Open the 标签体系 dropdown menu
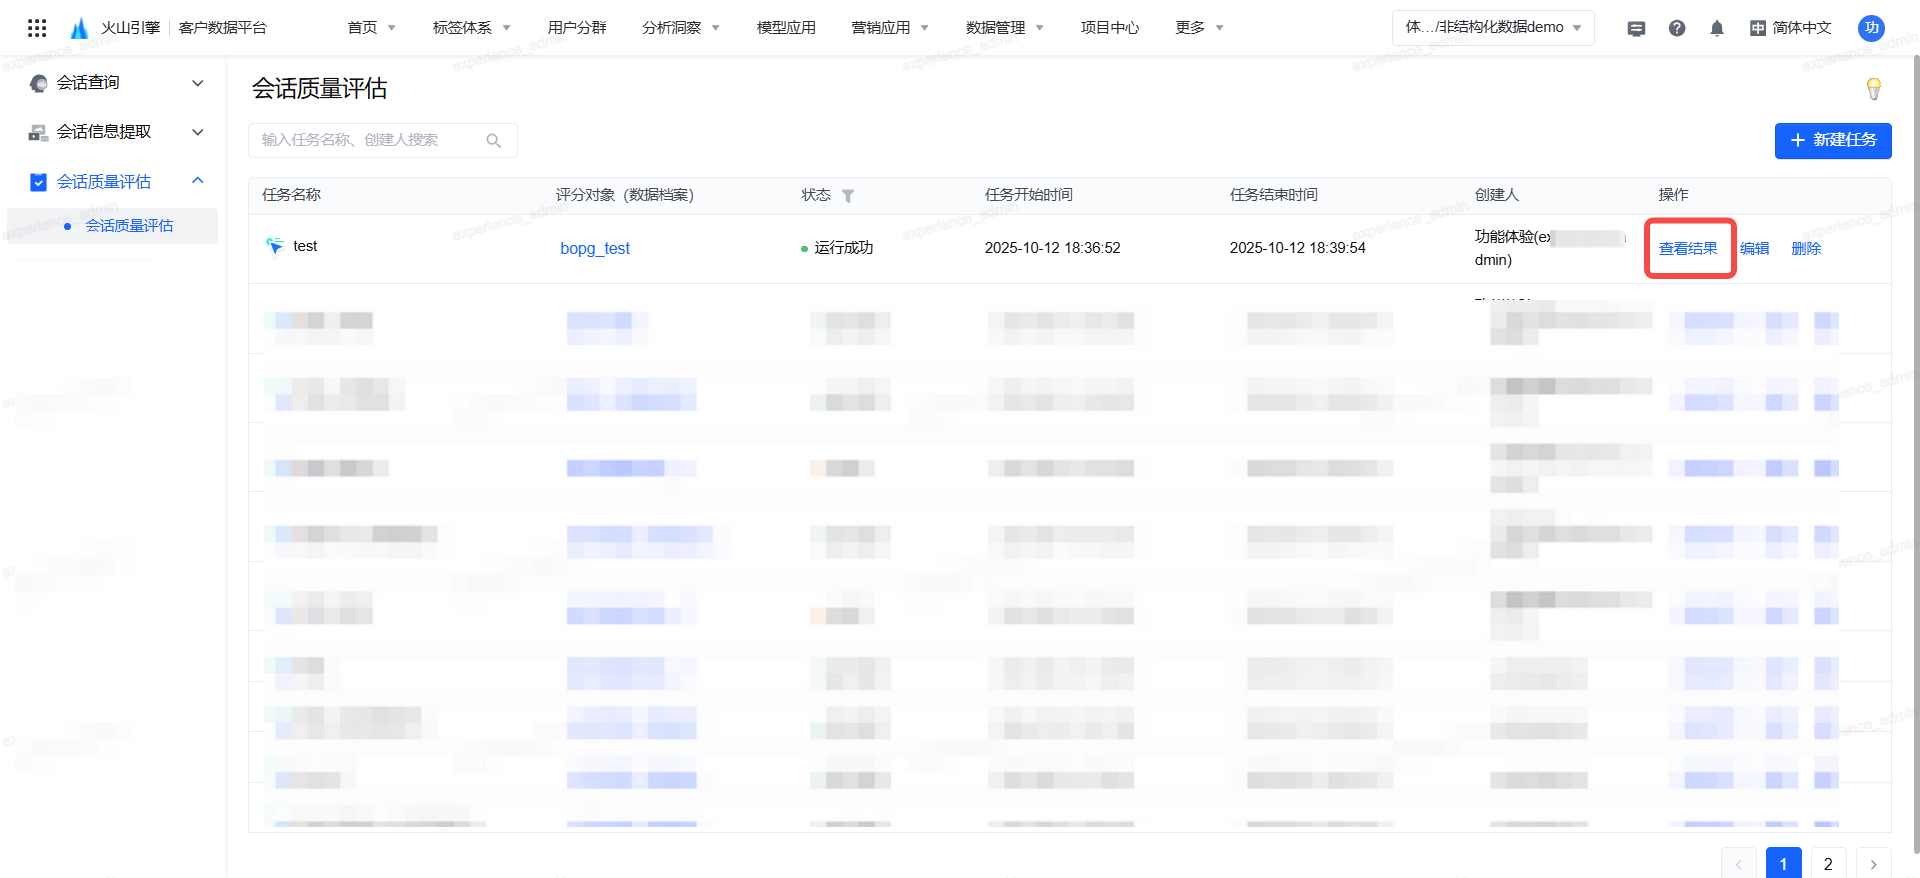1920x878 pixels. 471,28
